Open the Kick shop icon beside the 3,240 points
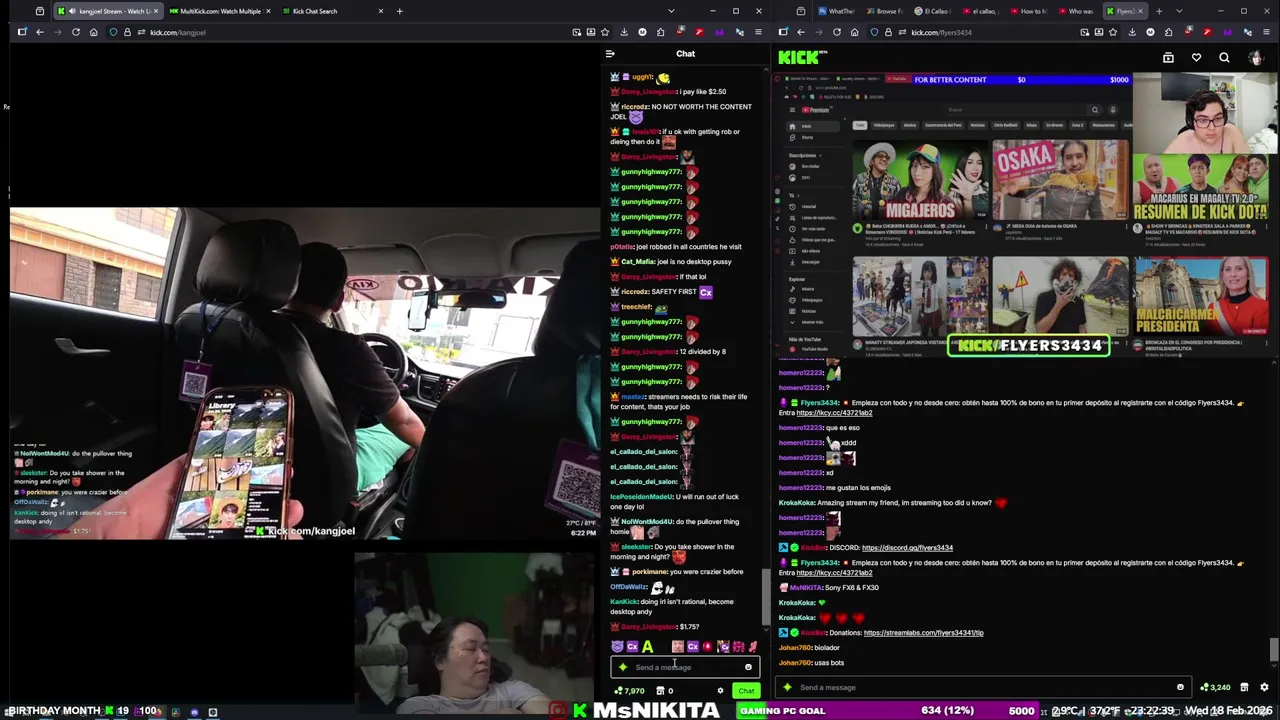 [x=1244, y=687]
